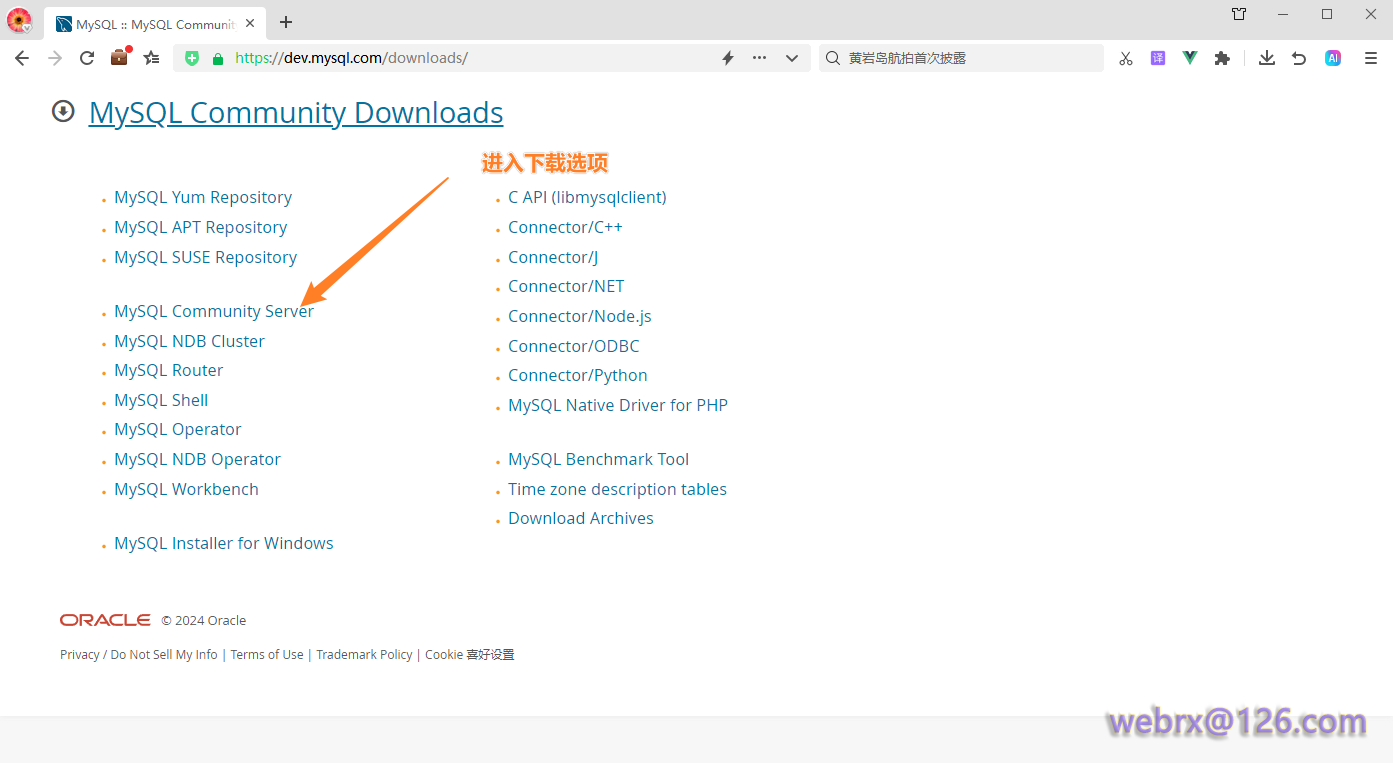Image resolution: width=1393 pixels, height=763 pixels.
Task: Open MySQL Router link
Action: point(168,371)
